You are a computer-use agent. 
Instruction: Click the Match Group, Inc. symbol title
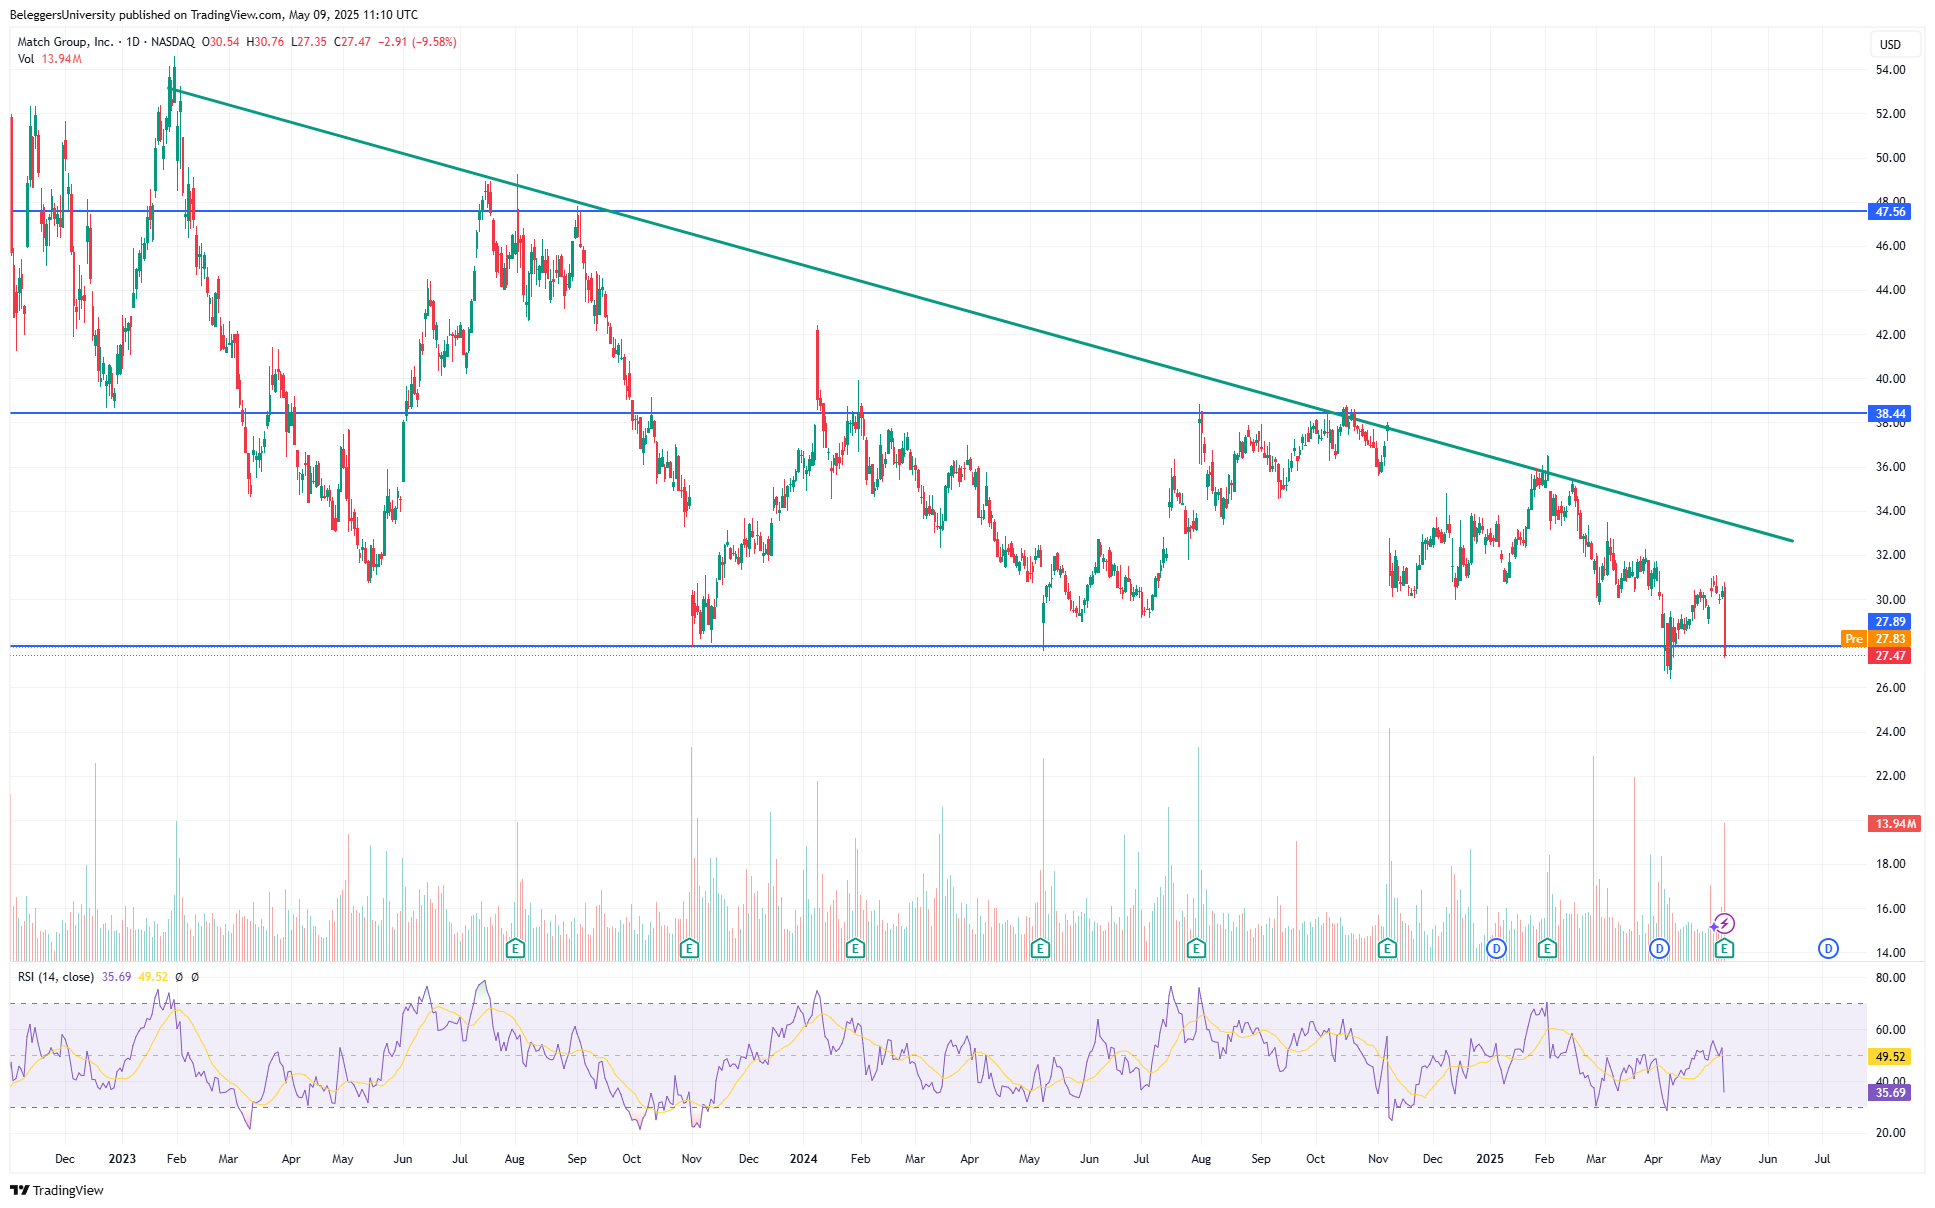(65, 42)
